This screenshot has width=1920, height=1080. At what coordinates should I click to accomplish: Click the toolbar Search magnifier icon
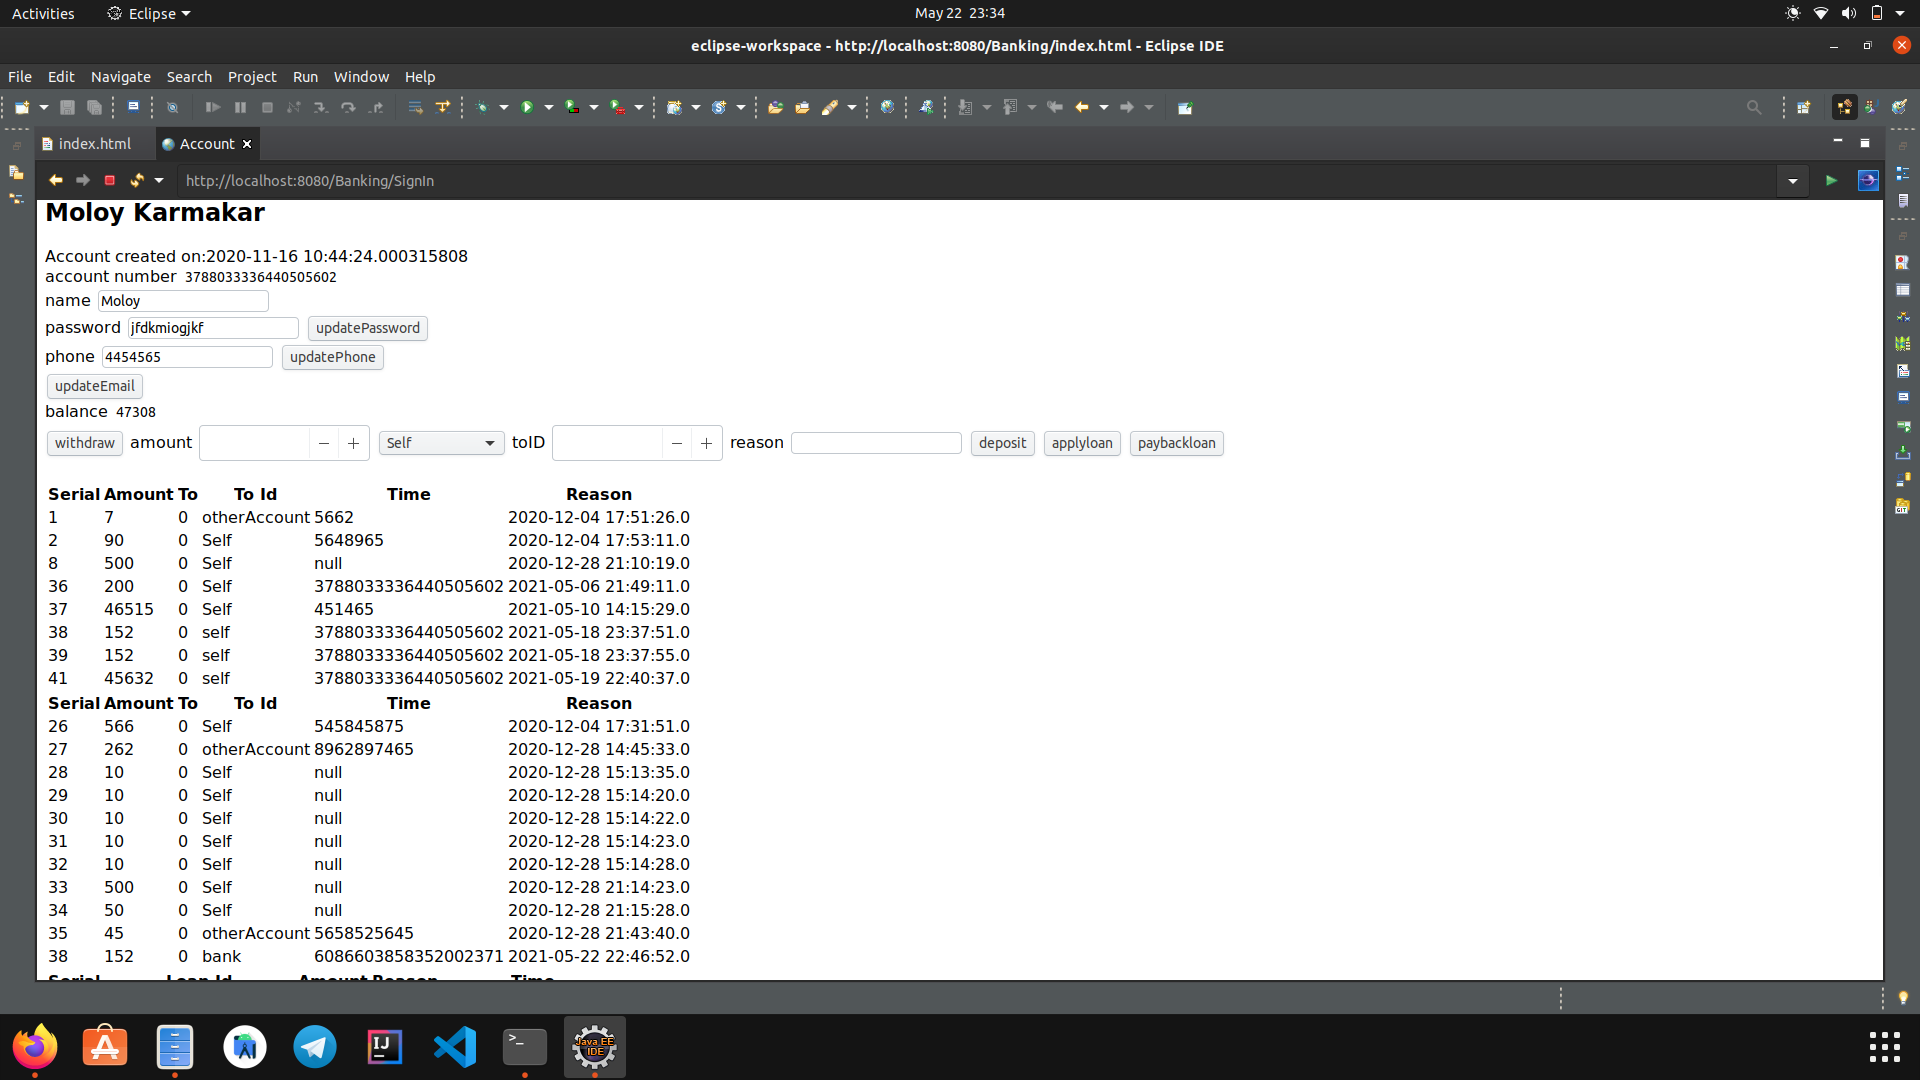pyautogui.click(x=1753, y=107)
